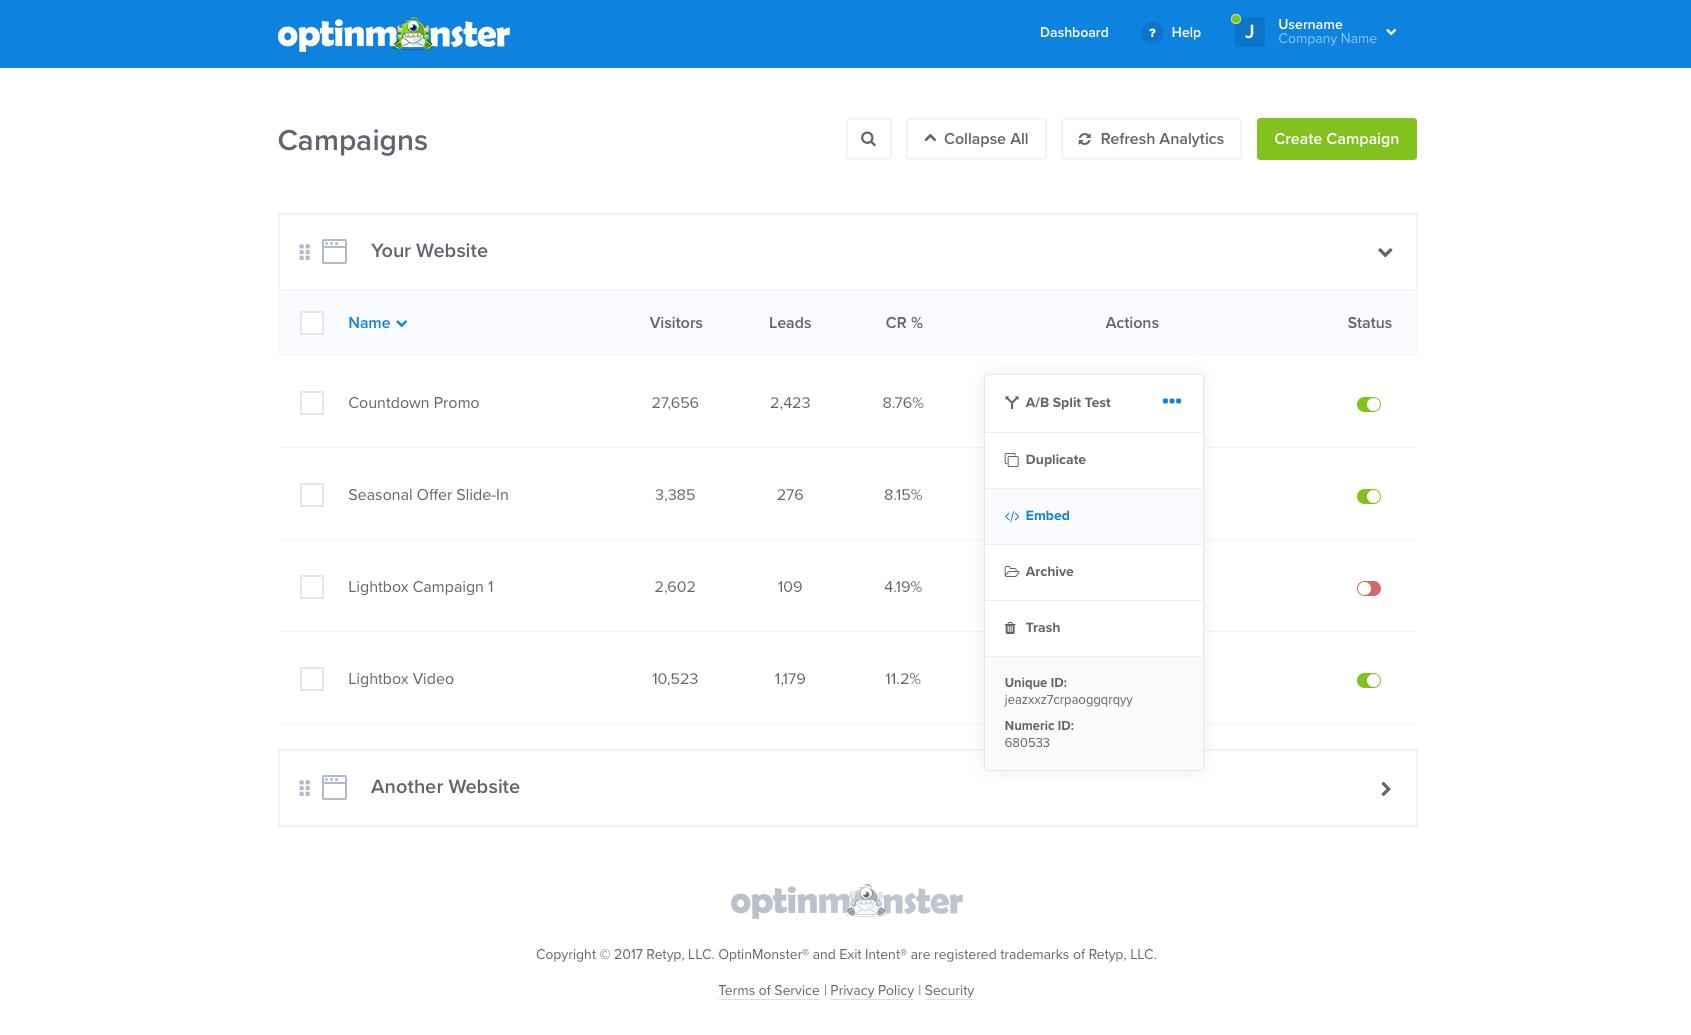1691x1035 pixels.
Task: Disable the Seasonal Offer Slide-In status toggle
Action: [1369, 496]
